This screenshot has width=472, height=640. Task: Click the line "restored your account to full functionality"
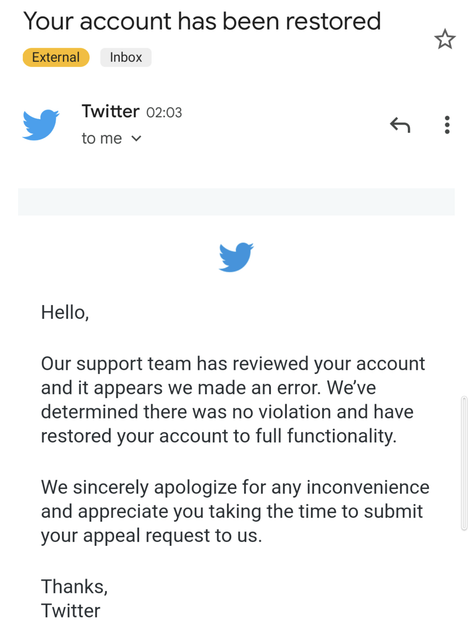pos(219,436)
